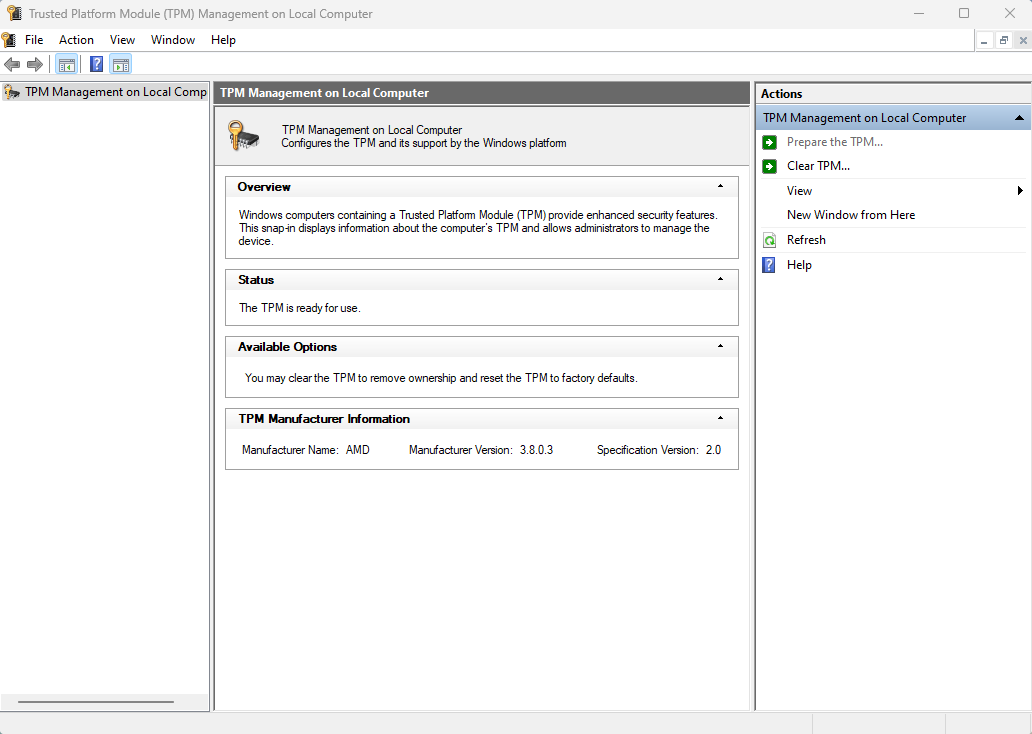
Task: Open the Action menu
Action: [x=76, y=40]
